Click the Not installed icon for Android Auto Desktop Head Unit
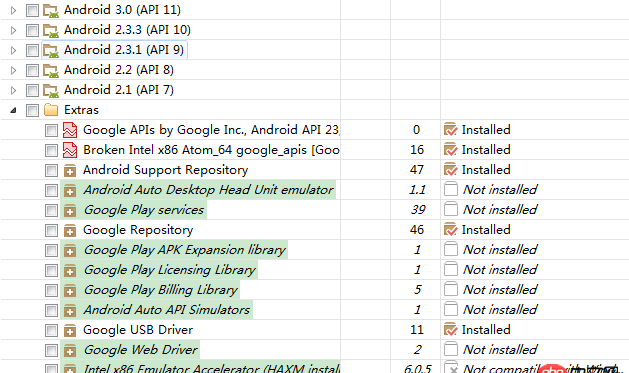This screenshot has width=629, height=373. (450, 189)
